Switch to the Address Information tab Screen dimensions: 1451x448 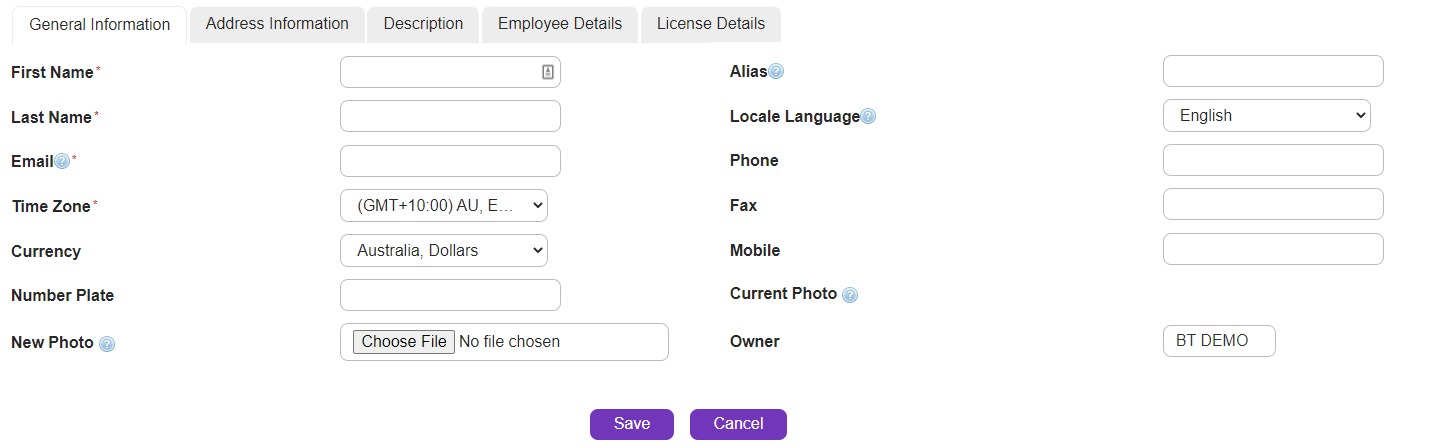(x=277, y=24)
